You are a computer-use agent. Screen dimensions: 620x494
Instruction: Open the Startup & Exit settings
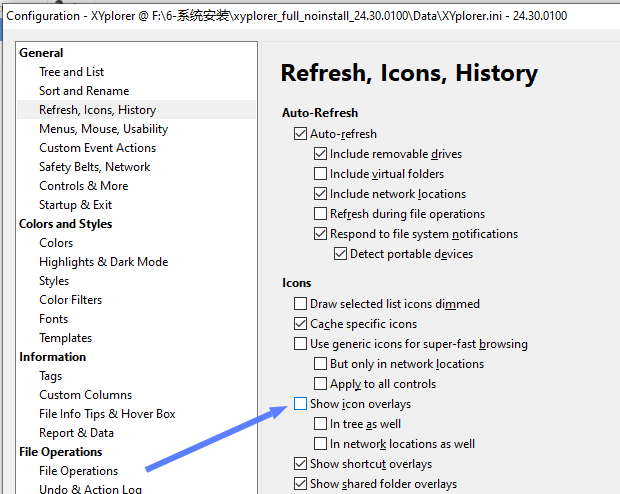click(75, 205)
